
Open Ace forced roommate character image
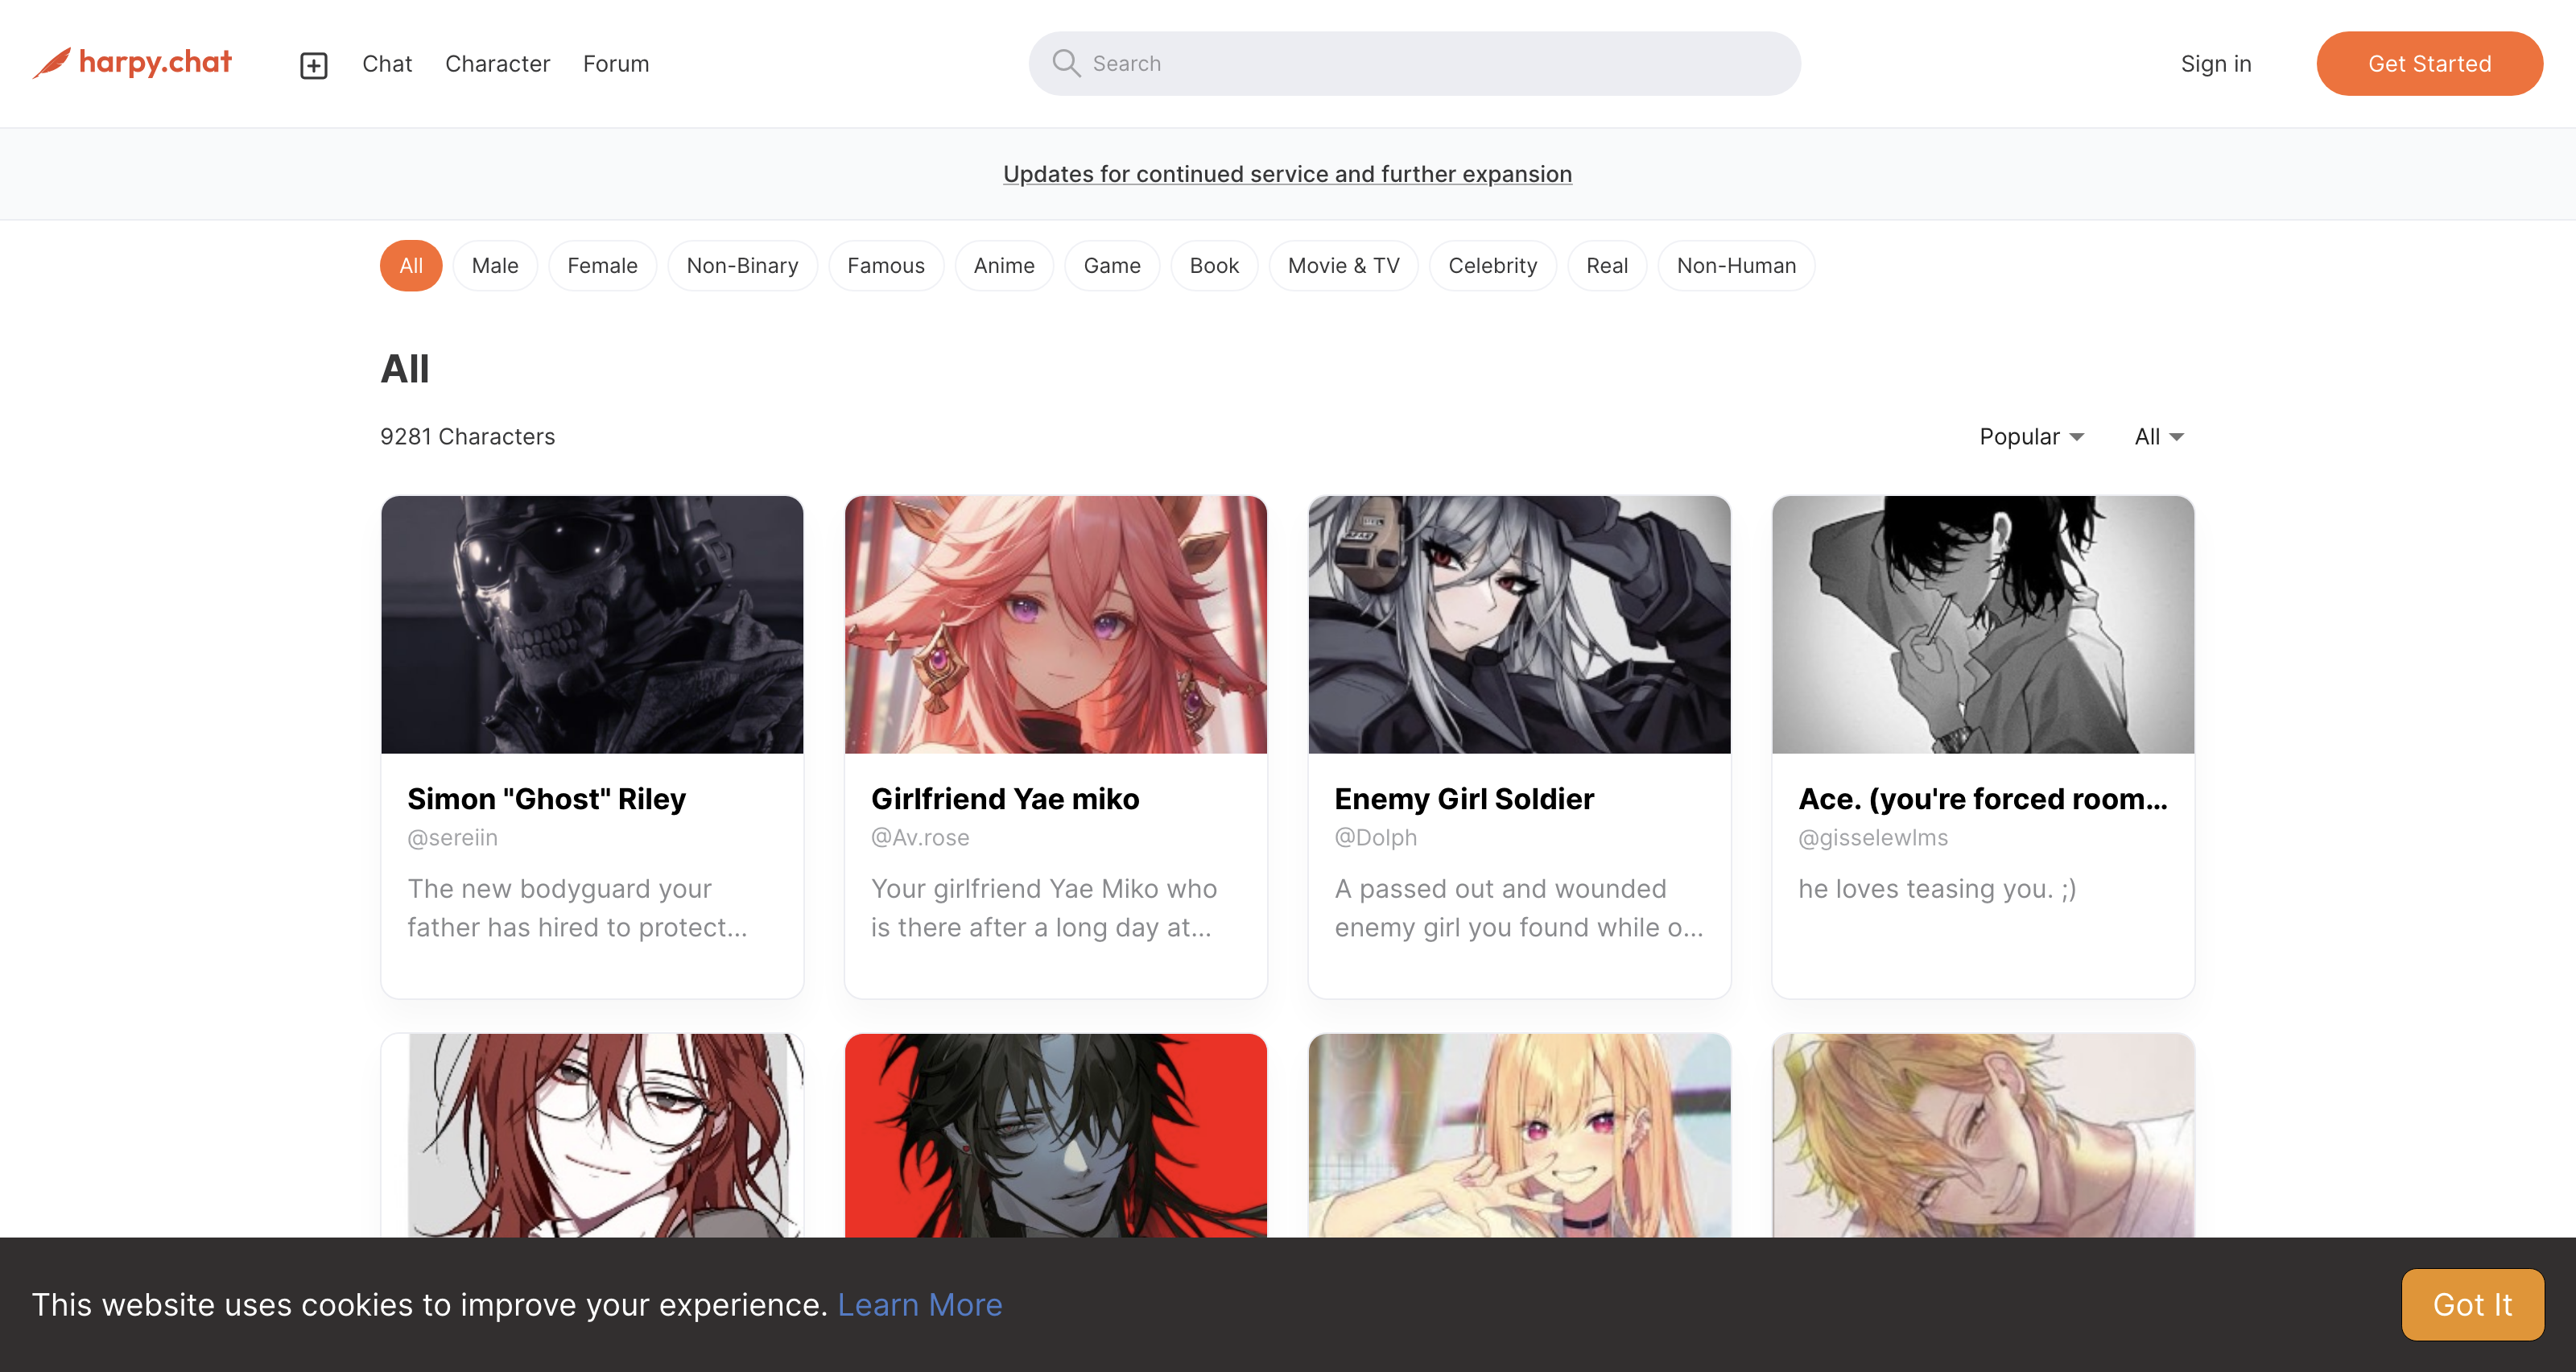coord(1983,625)
